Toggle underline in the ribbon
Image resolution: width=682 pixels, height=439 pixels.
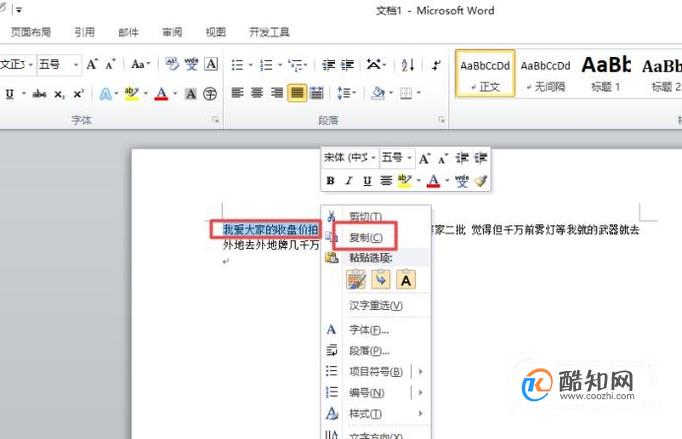click(x=10, y=94)
